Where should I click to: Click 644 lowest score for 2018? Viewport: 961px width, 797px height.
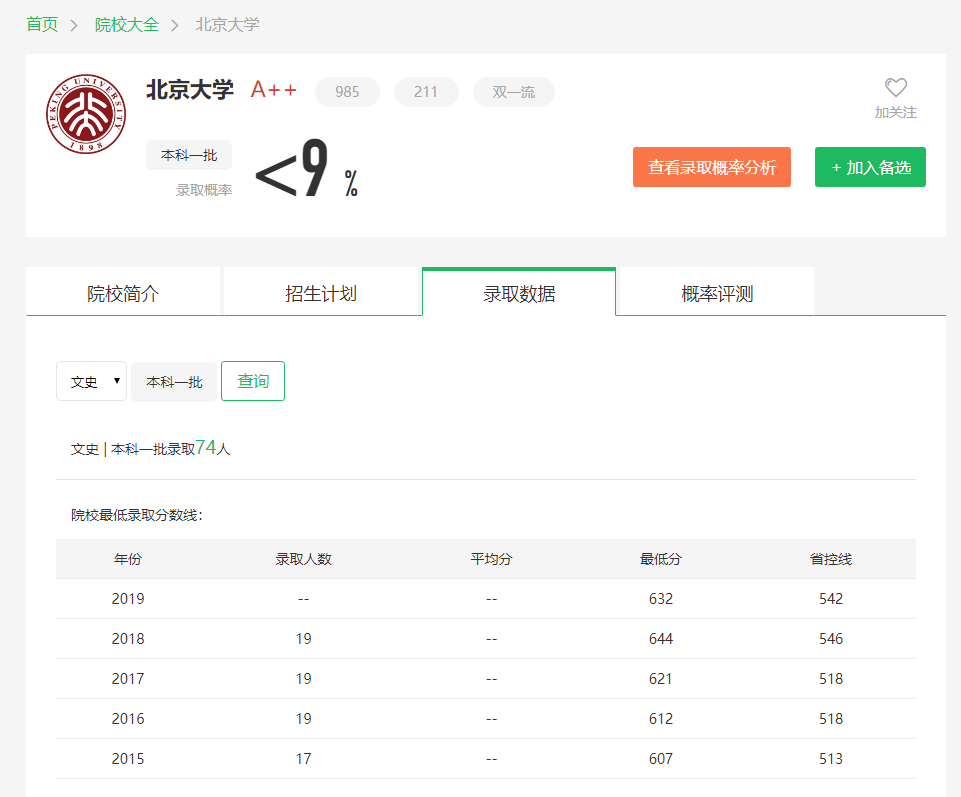point(661,639)
